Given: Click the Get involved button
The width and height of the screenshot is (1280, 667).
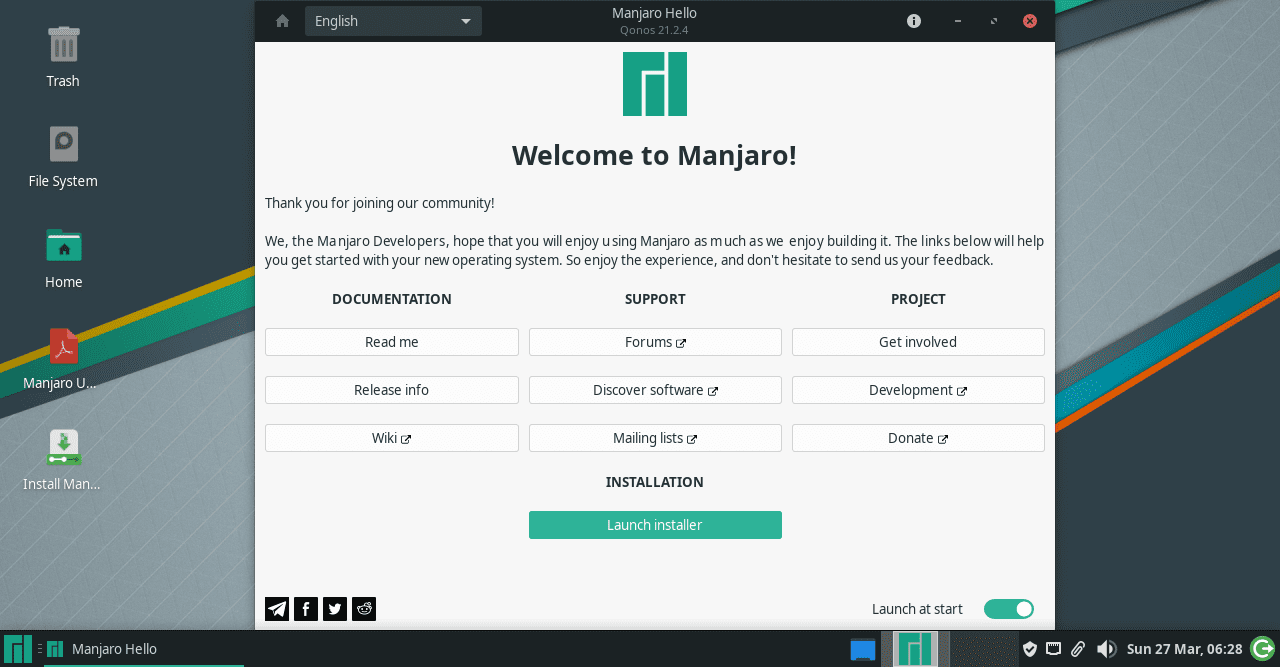Looking at the screenshot, I should pos(918,342).
